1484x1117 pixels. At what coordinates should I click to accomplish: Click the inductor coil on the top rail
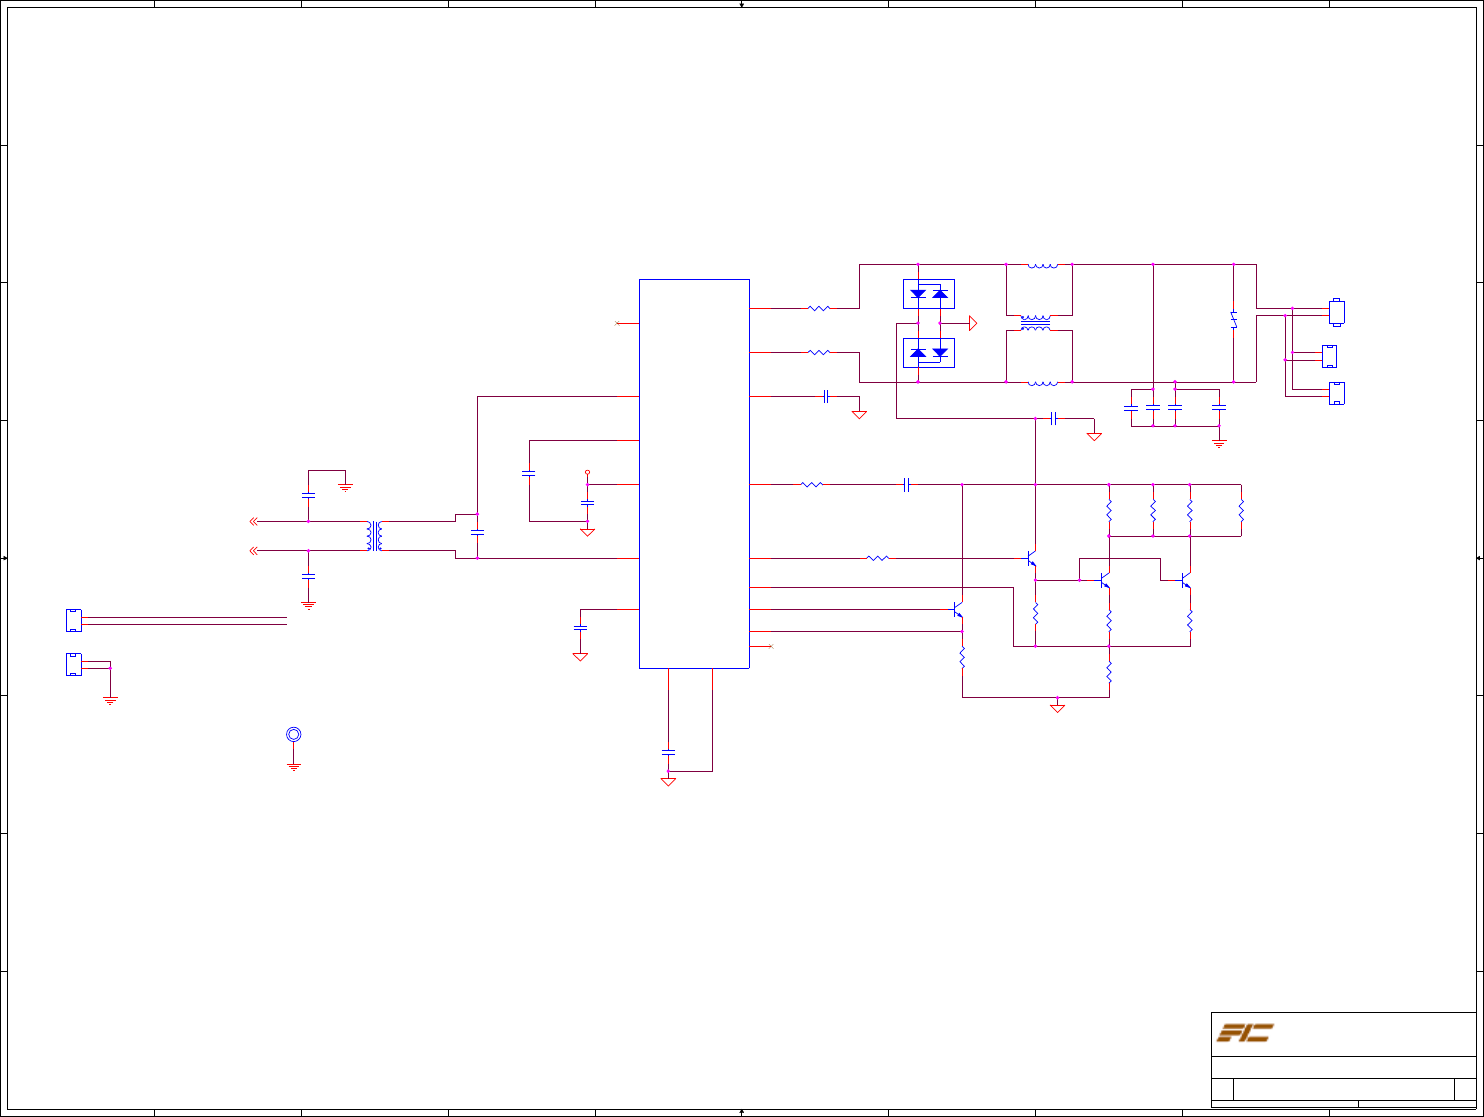(1042, 265)
